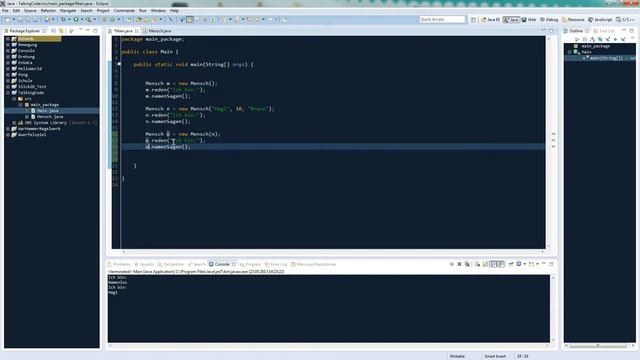Open the Javadoc tab

pos(144,264)
